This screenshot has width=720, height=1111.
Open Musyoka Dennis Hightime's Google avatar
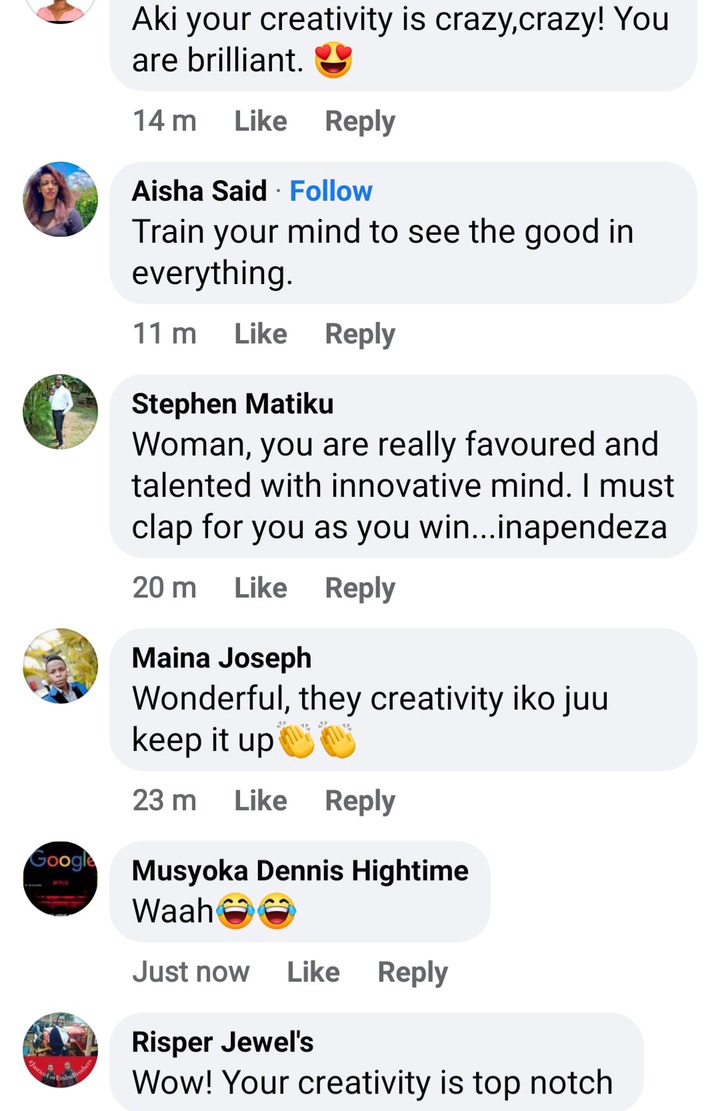click(x=60, y=879)
